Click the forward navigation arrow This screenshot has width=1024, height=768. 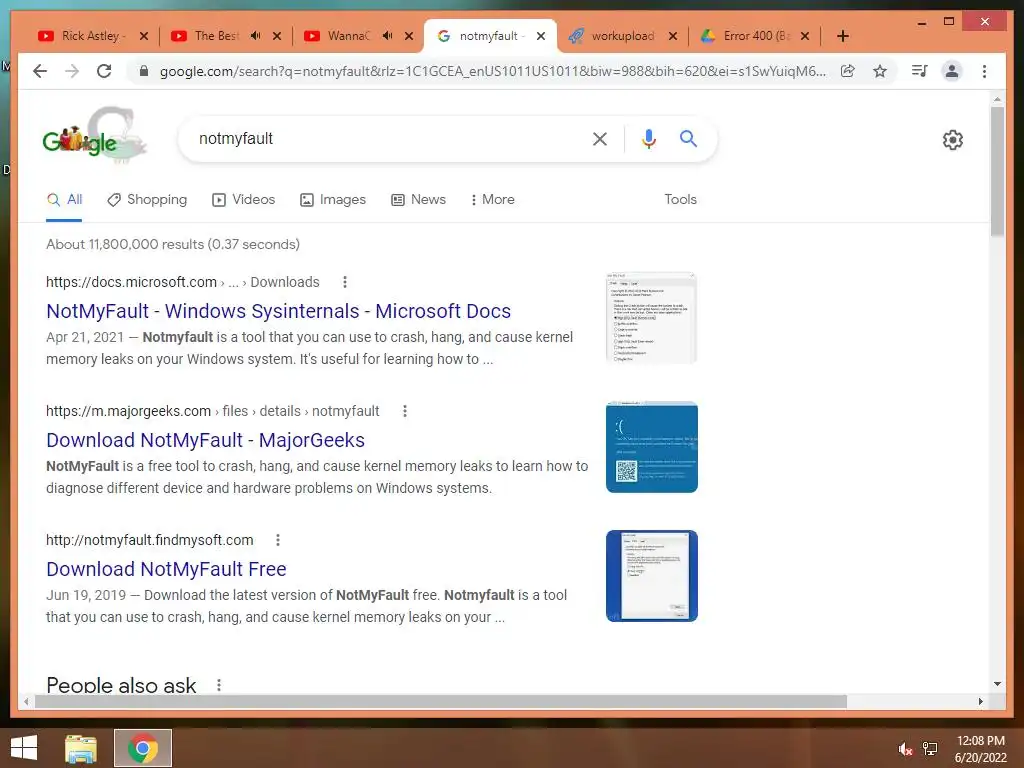pos(72,71)
